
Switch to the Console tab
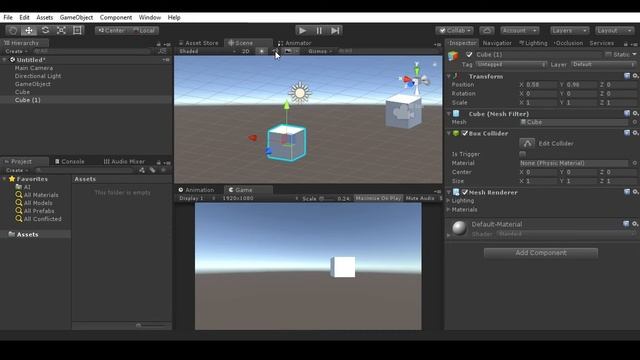[69, 162]
